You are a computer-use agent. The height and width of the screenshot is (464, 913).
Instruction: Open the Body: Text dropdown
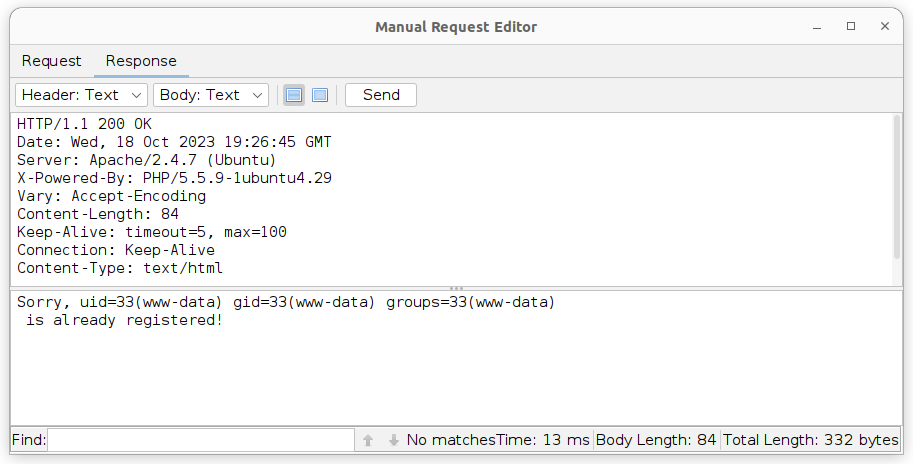[x=211, y=95]
